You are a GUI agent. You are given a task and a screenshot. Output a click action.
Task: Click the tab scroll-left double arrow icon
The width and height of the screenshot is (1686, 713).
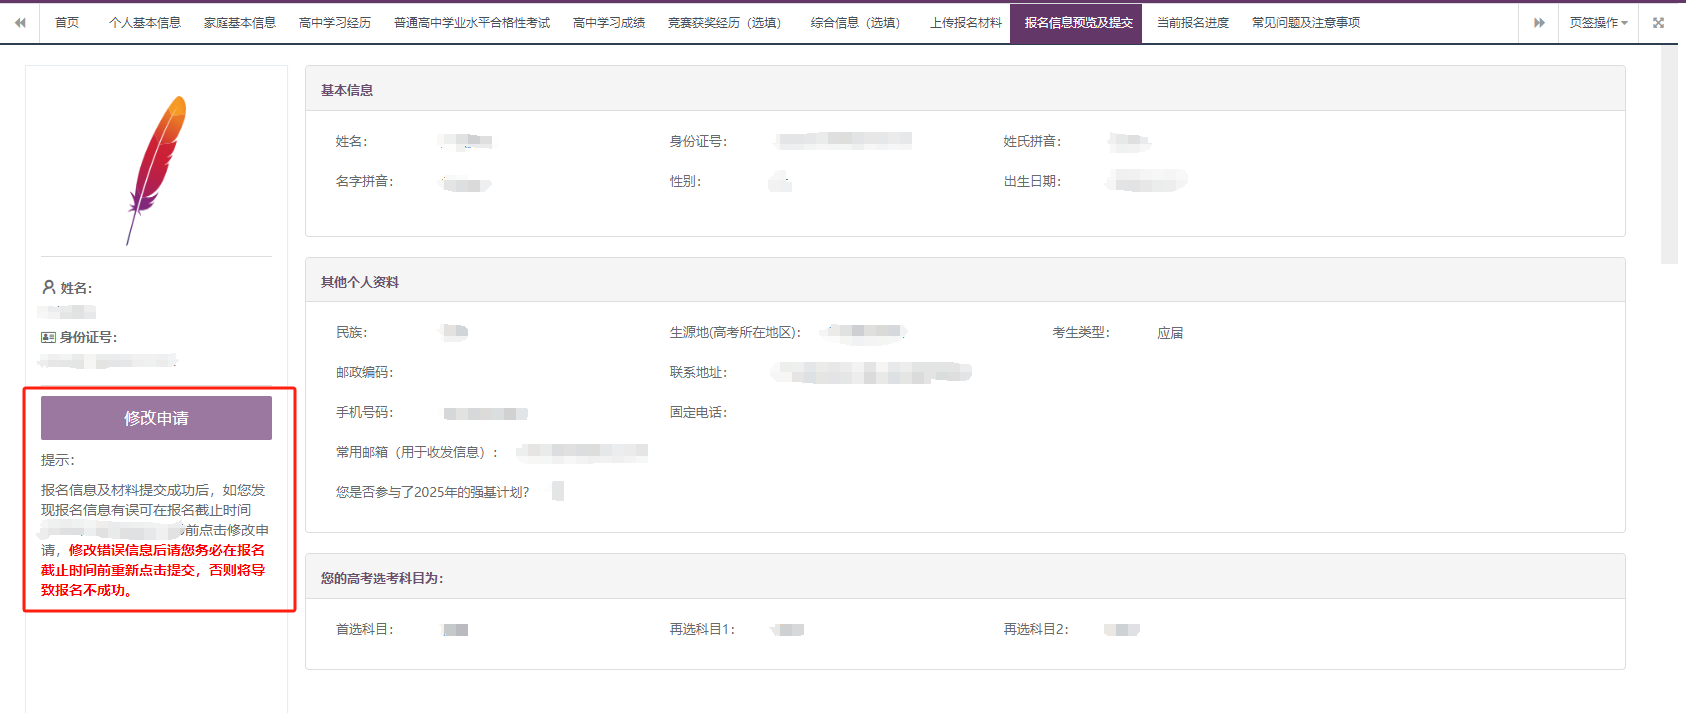(20, 23)
